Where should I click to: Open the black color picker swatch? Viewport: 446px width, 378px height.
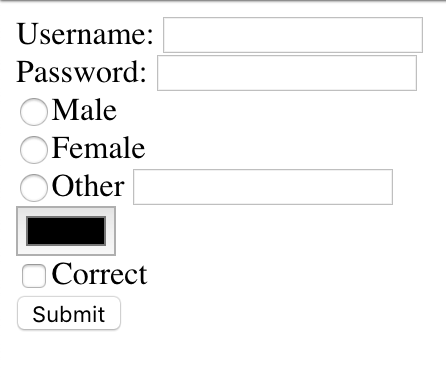click(66, 231)
